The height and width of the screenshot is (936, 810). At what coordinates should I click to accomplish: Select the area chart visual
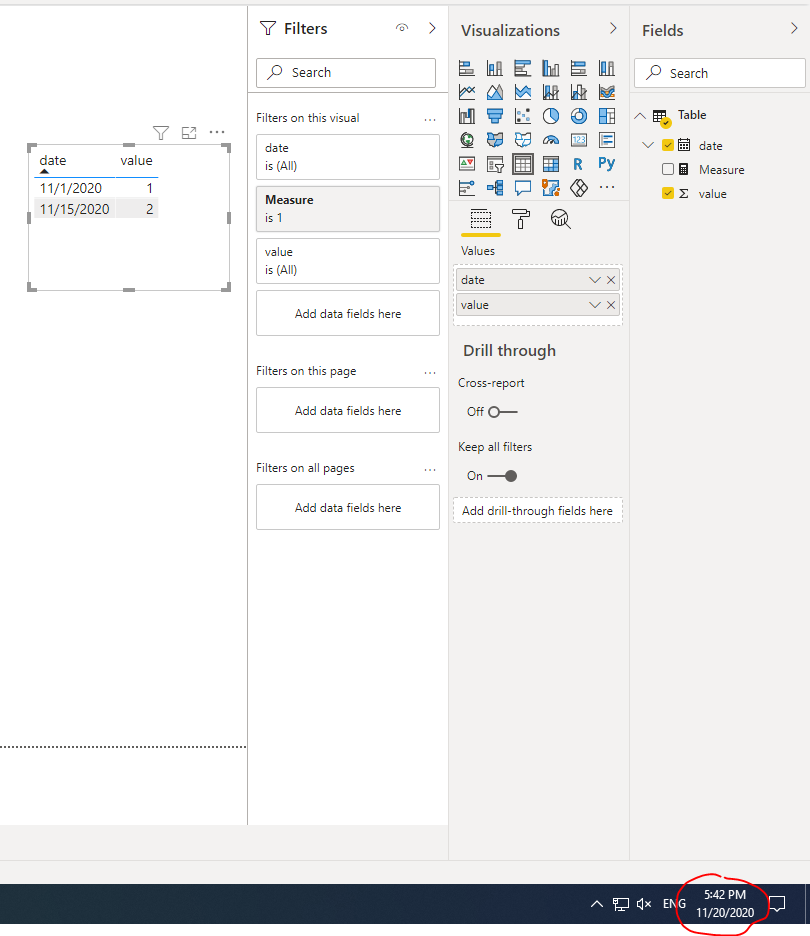[495, 92]
